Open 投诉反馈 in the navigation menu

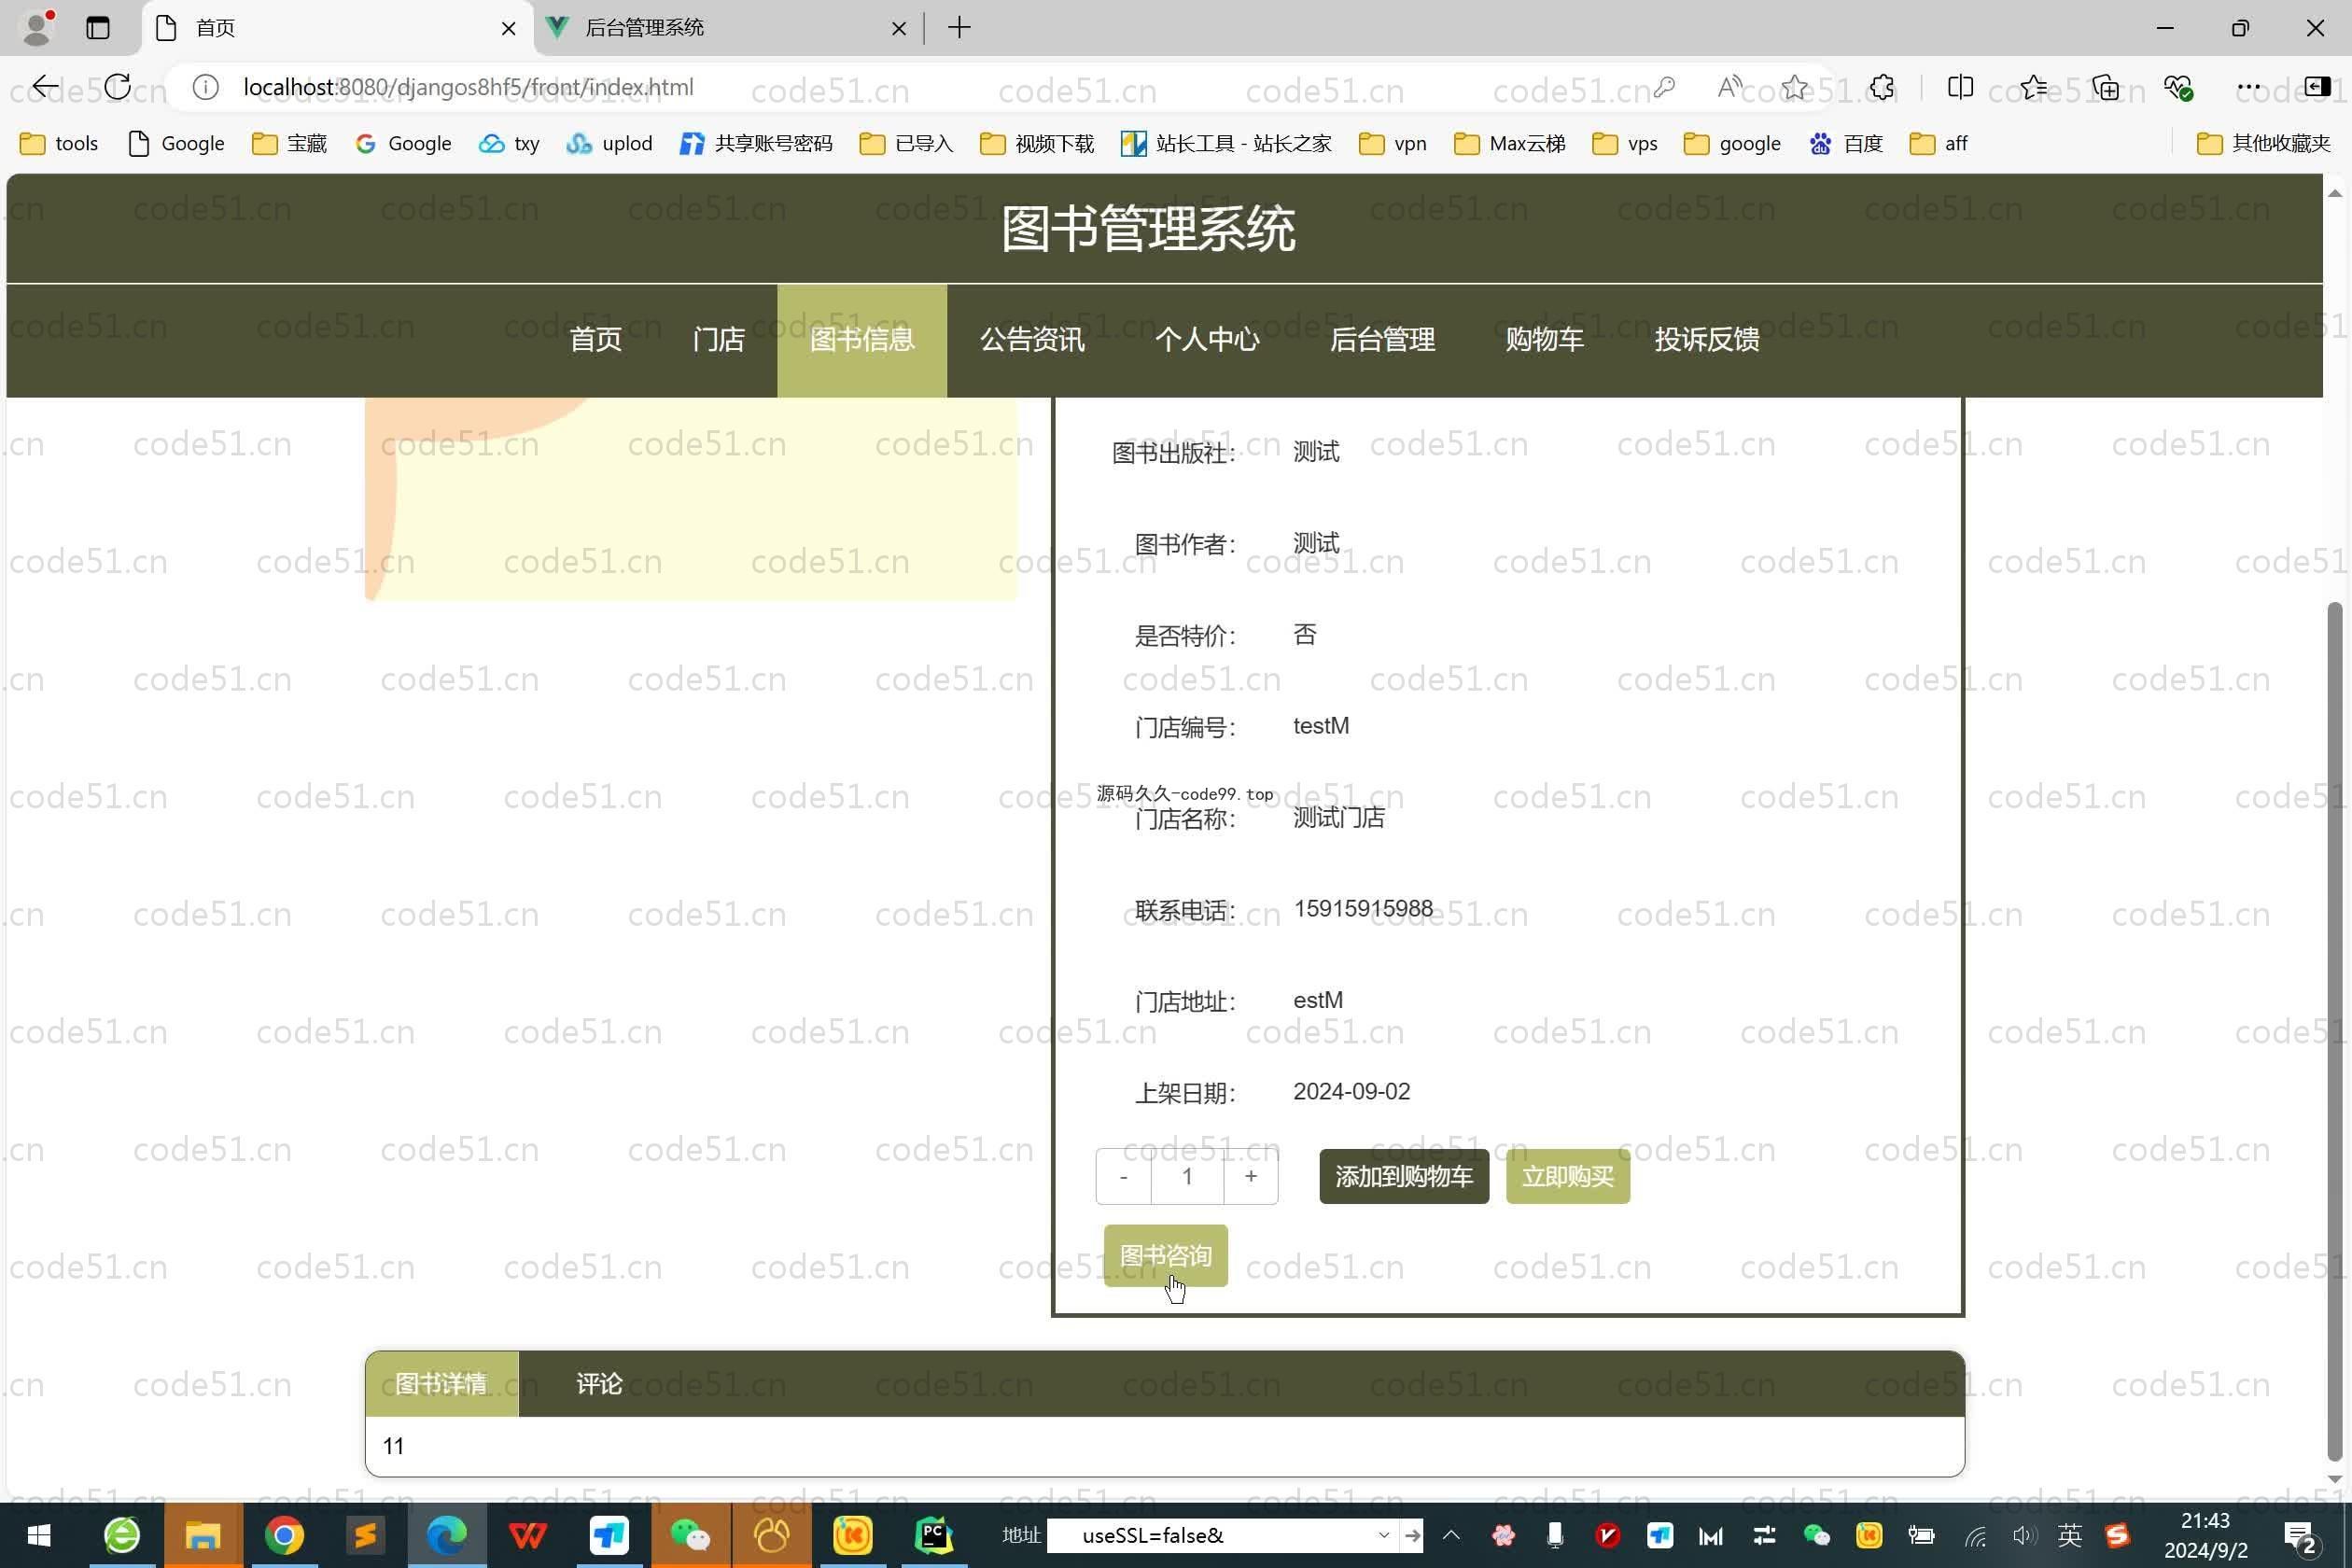pyautogui.click(x=1706, y=340)
